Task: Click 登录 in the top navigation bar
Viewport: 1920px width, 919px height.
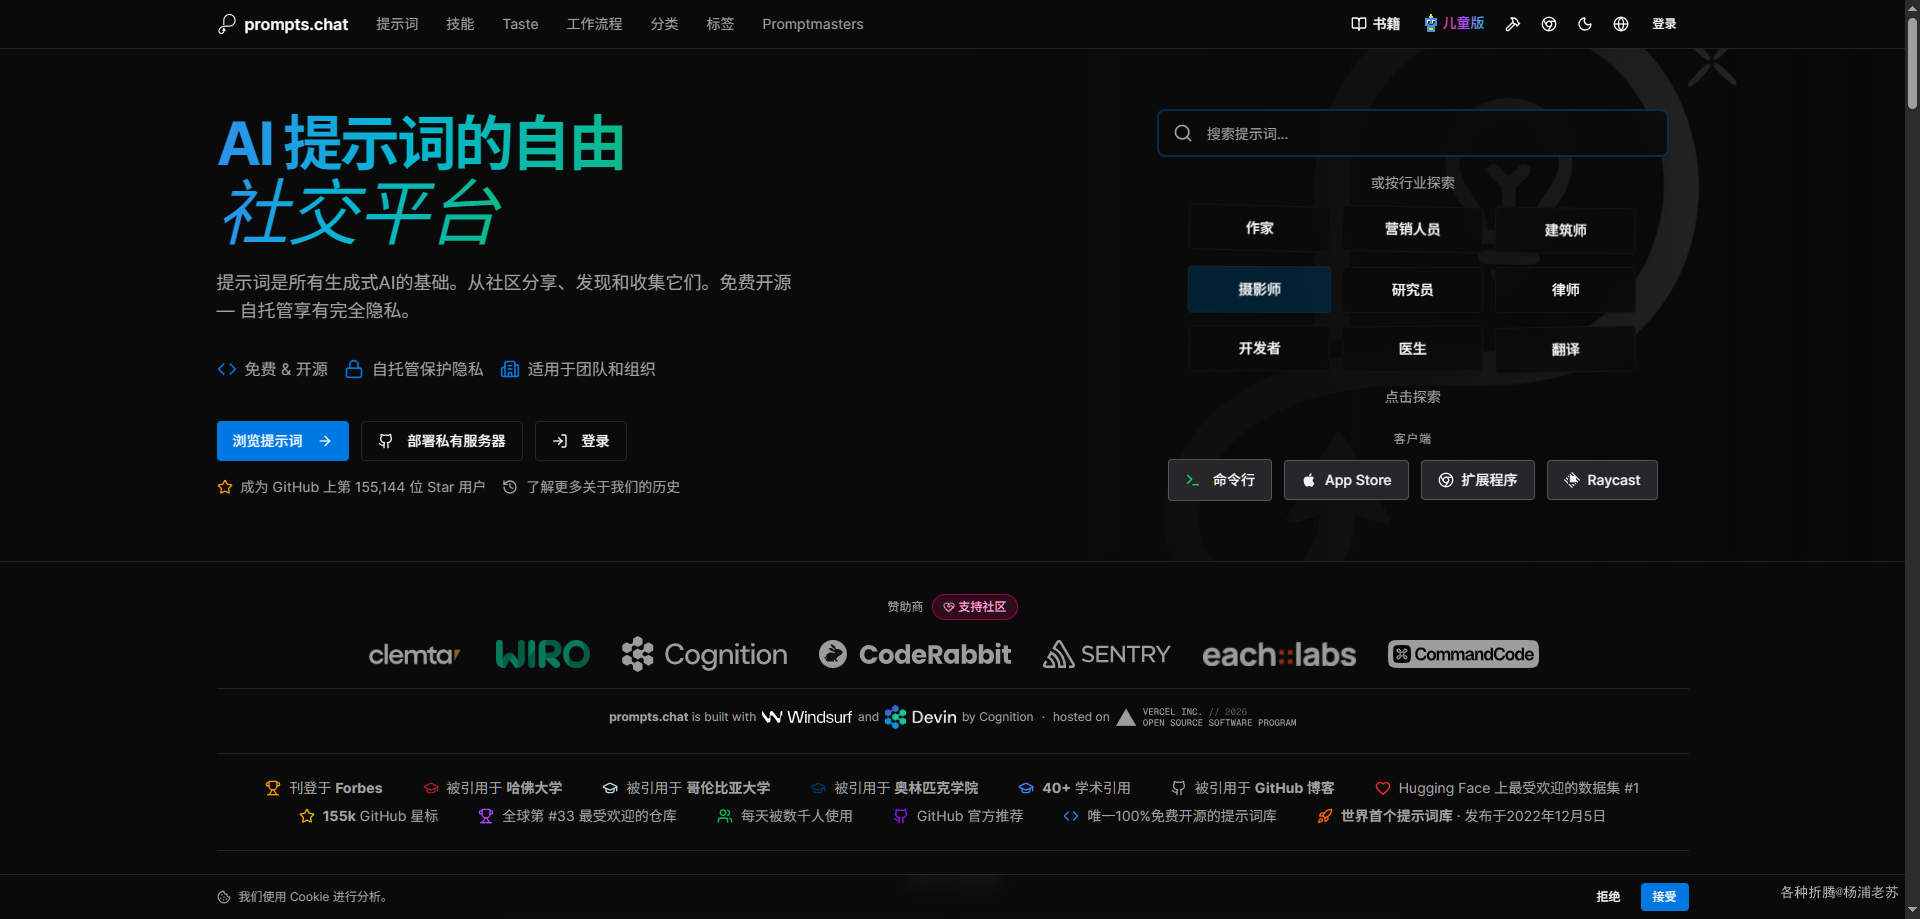Action: 1664,24
